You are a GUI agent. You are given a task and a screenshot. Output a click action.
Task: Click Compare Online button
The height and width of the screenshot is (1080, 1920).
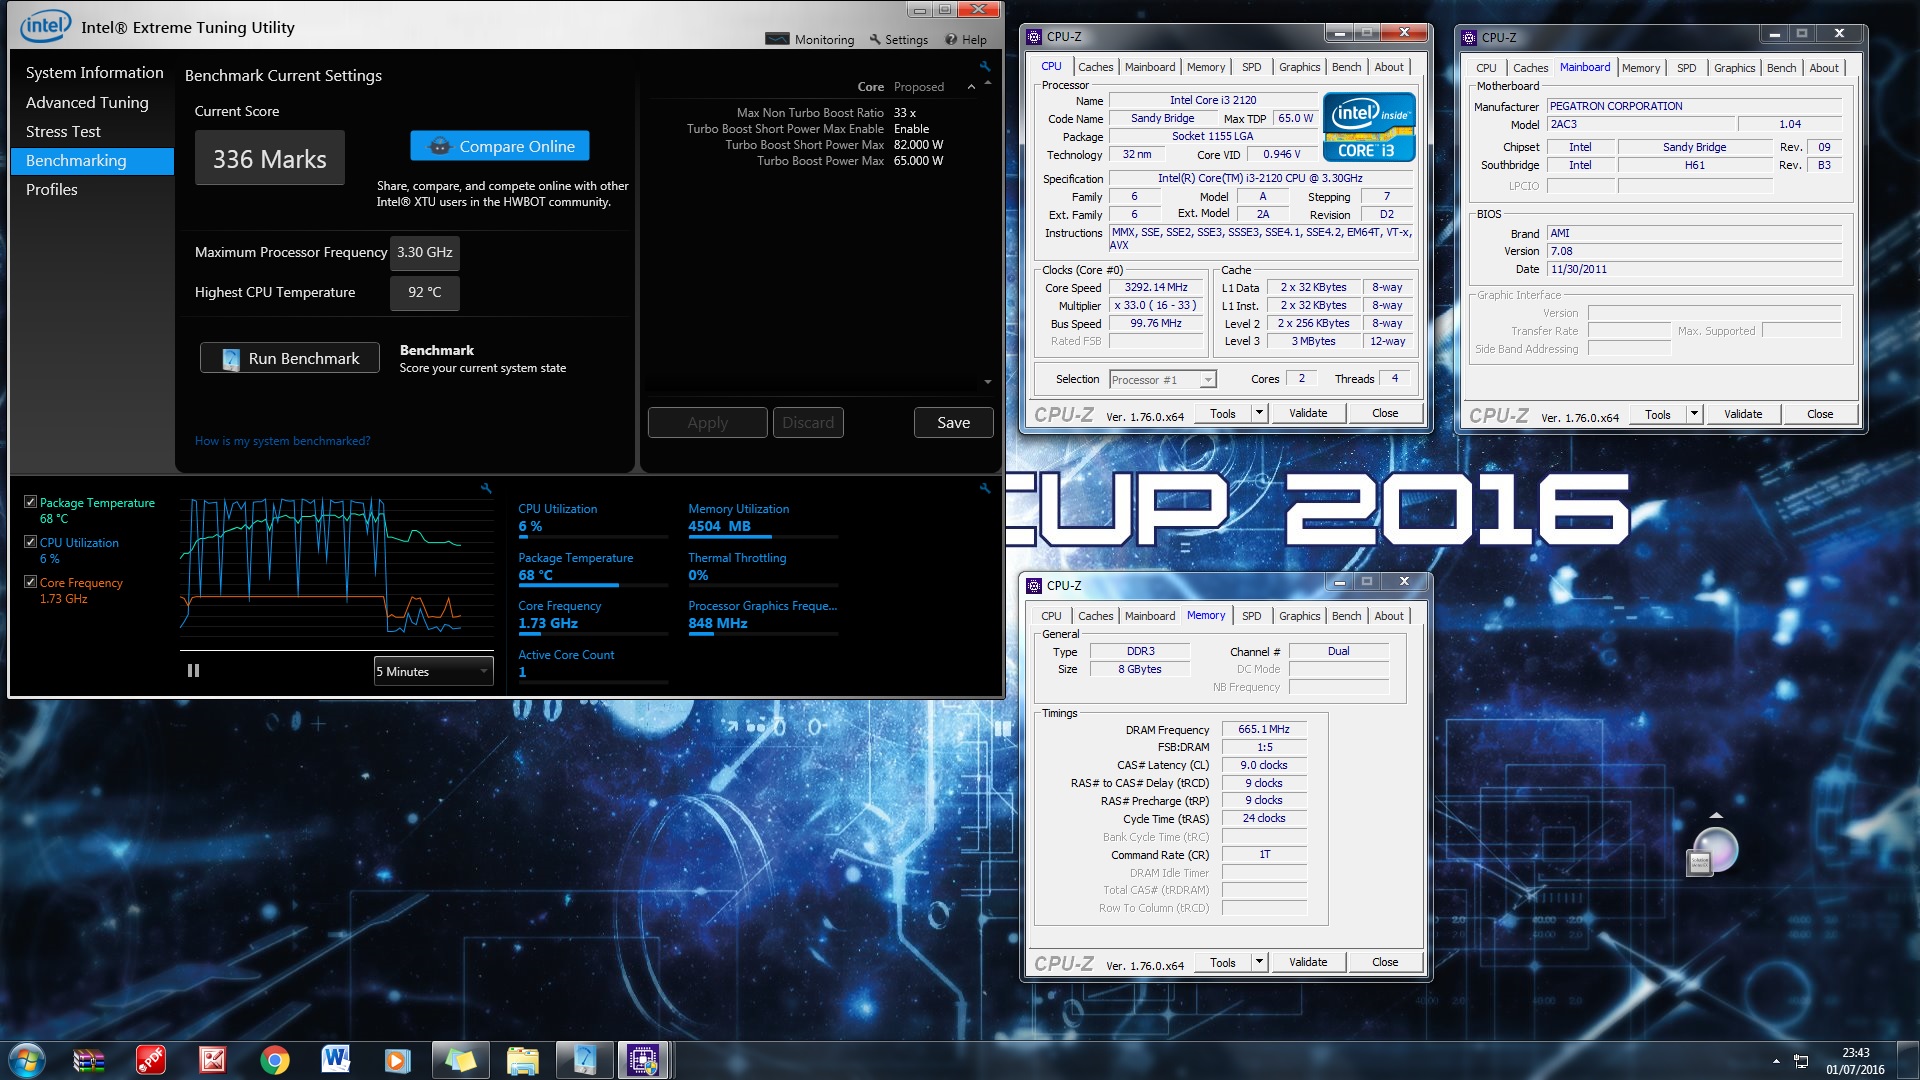click(x=500, y=146)
